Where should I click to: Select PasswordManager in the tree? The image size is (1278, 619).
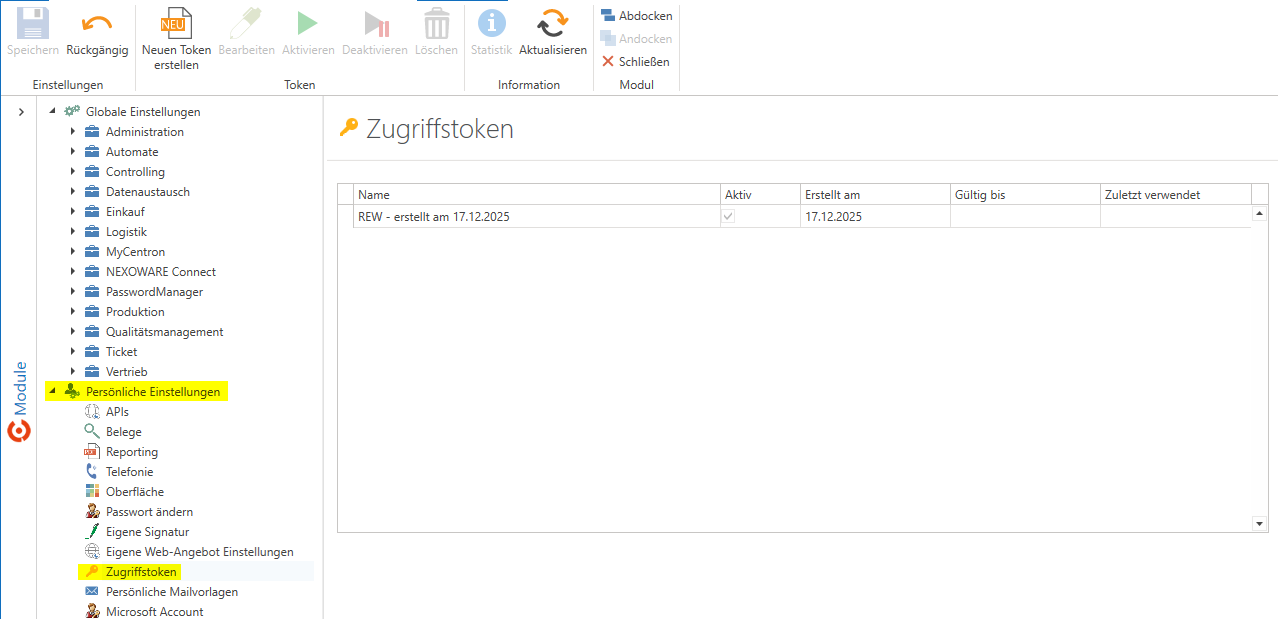click(154, 292)
